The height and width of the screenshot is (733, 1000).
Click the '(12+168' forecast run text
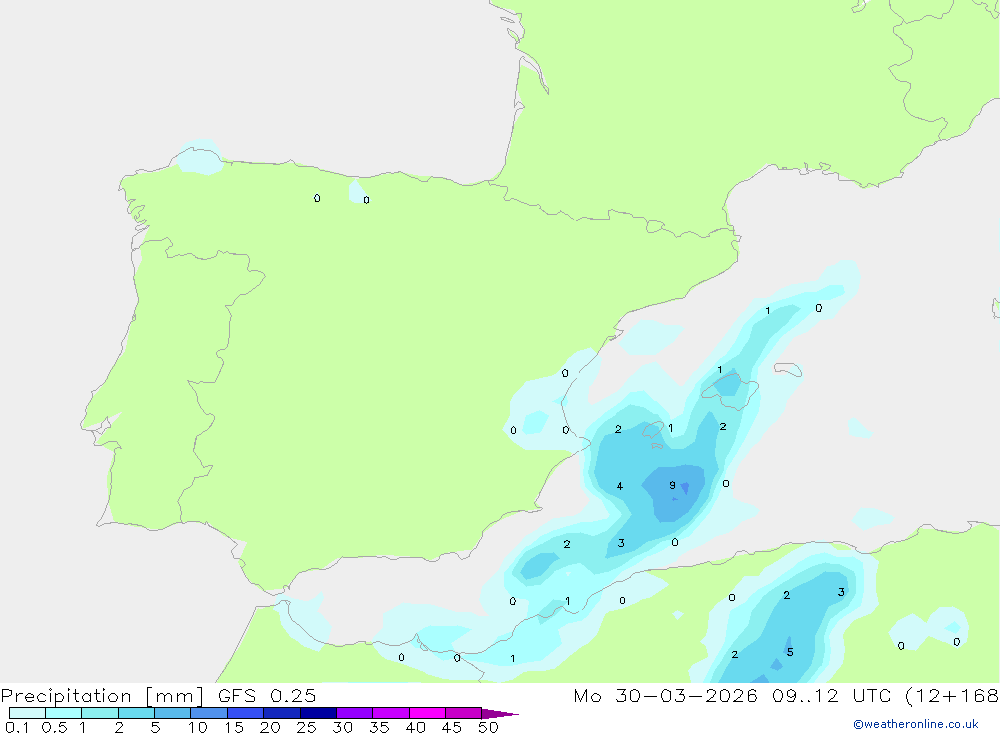click(x=952, y=696)
